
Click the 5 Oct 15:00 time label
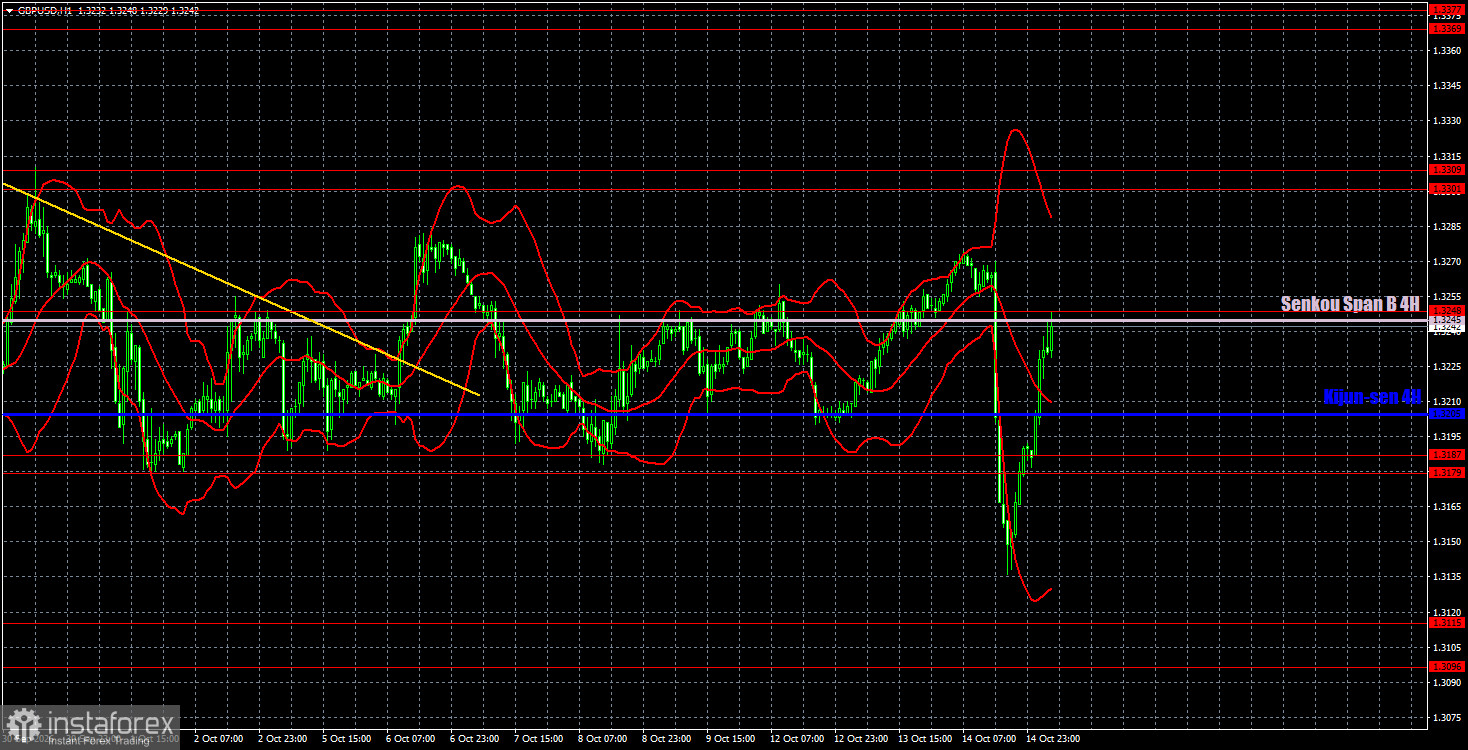pyautogui.click(x=346, y=739)
